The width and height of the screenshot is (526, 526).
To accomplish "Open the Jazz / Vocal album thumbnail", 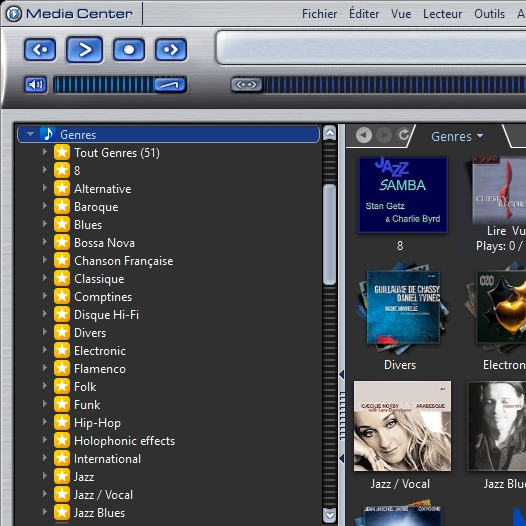I will (402, 426).
